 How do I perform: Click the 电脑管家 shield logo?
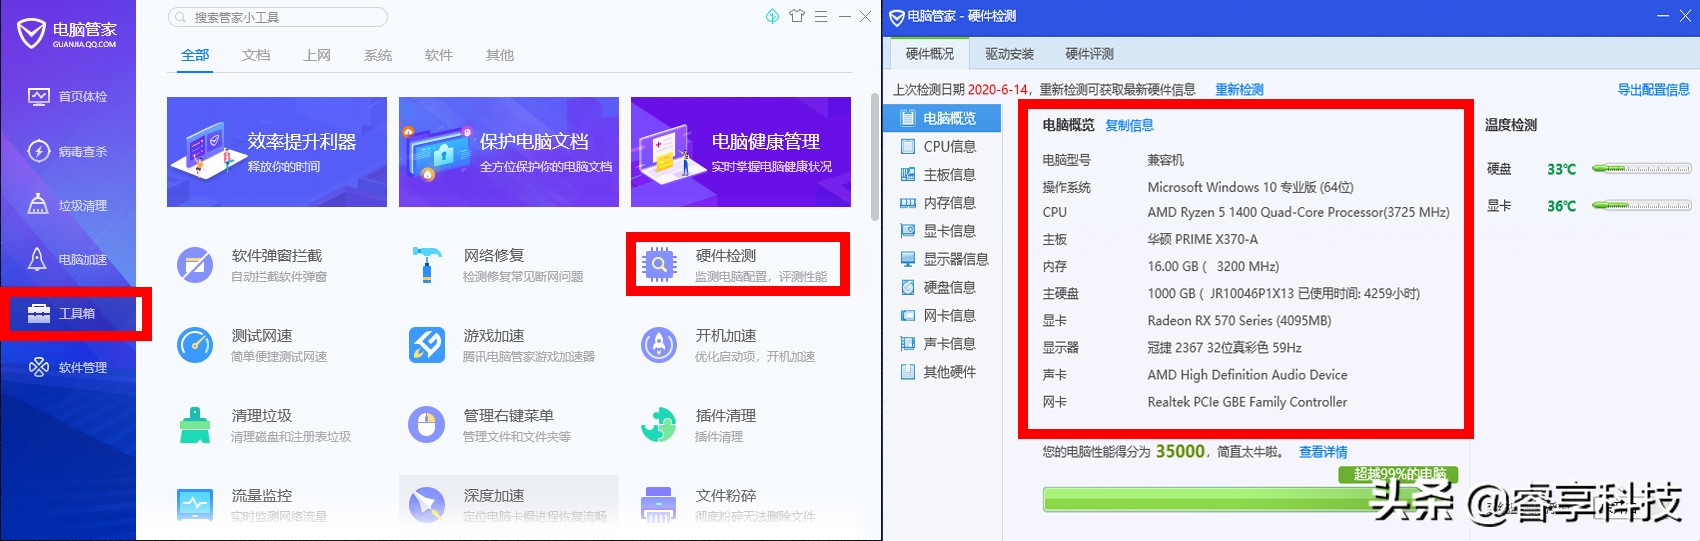coord(32,32)
